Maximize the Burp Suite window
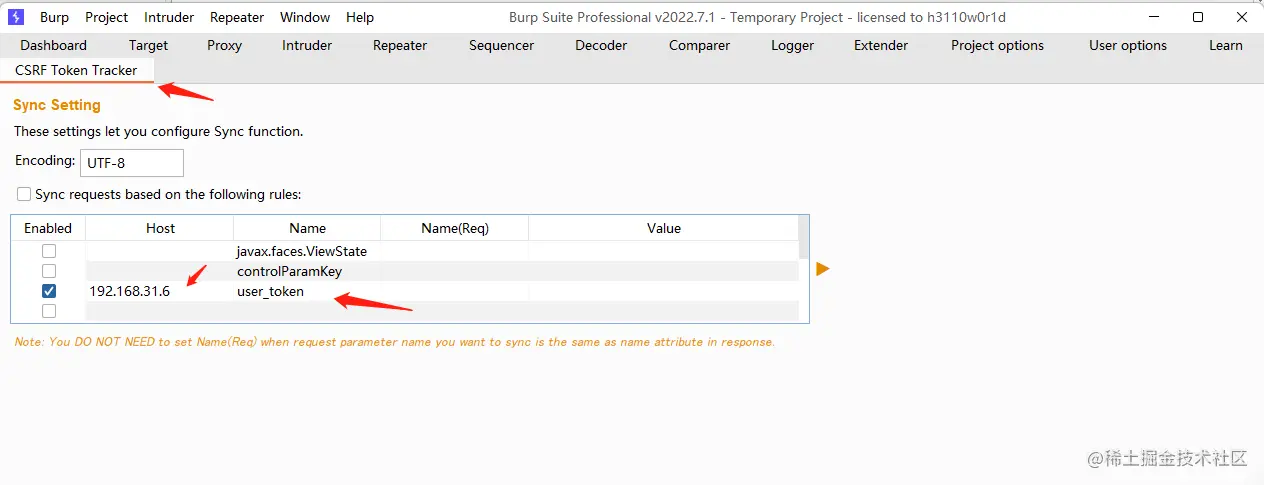Viewport: 1264px width, 485px height. point(1198,17)
